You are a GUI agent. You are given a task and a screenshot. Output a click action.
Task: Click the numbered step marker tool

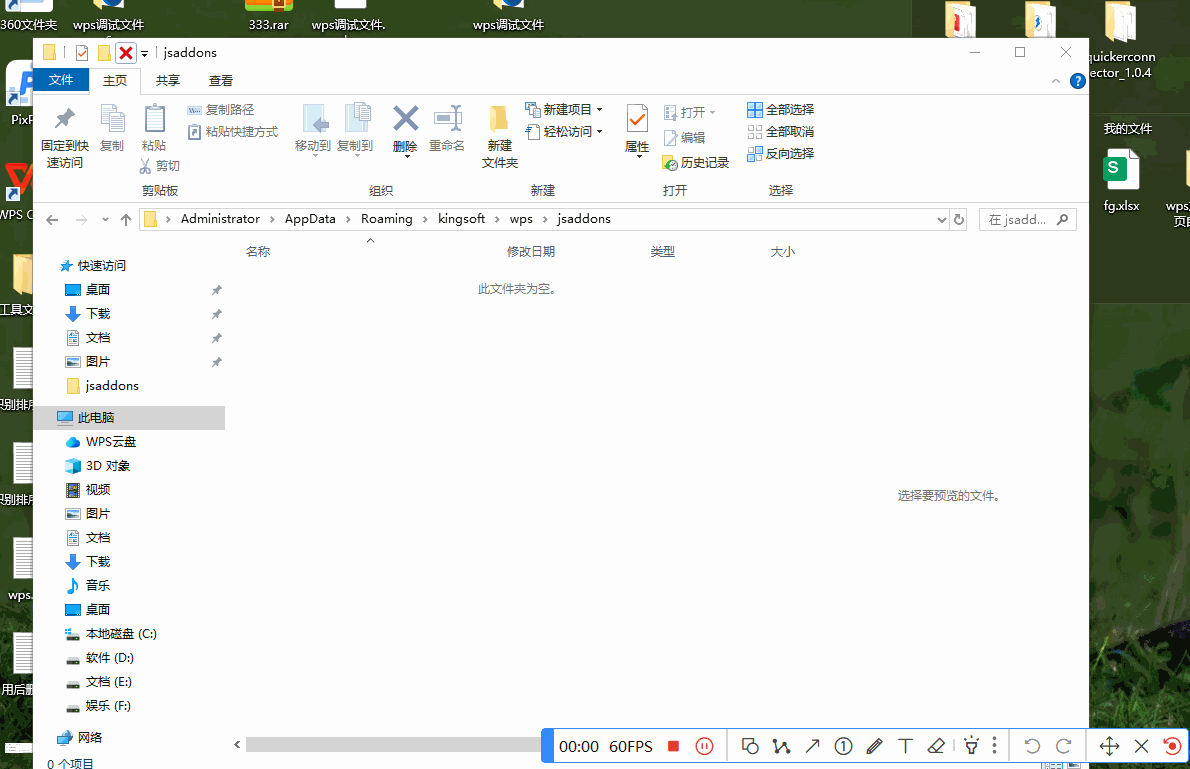point(843,746)
